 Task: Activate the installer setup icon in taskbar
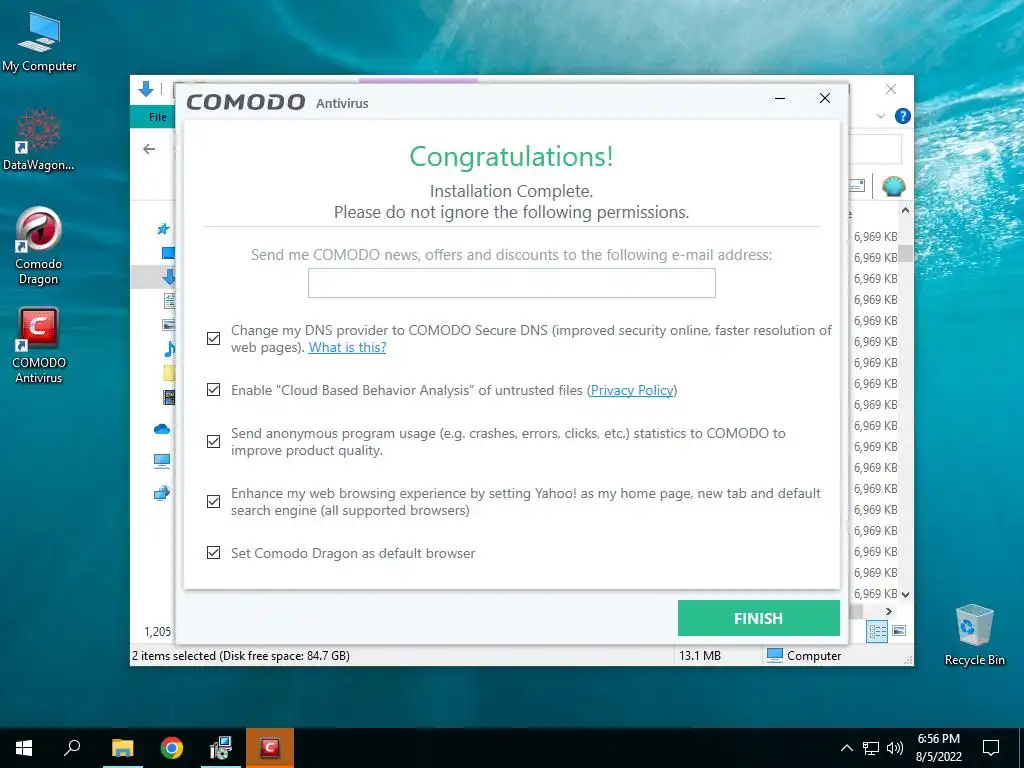tap(221, 748)
